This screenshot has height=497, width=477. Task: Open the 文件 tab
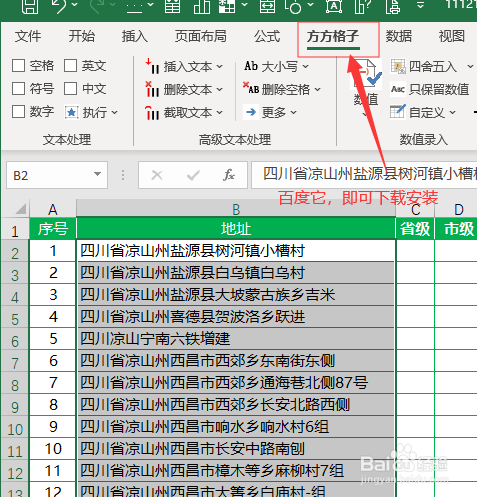coord(28,36)
